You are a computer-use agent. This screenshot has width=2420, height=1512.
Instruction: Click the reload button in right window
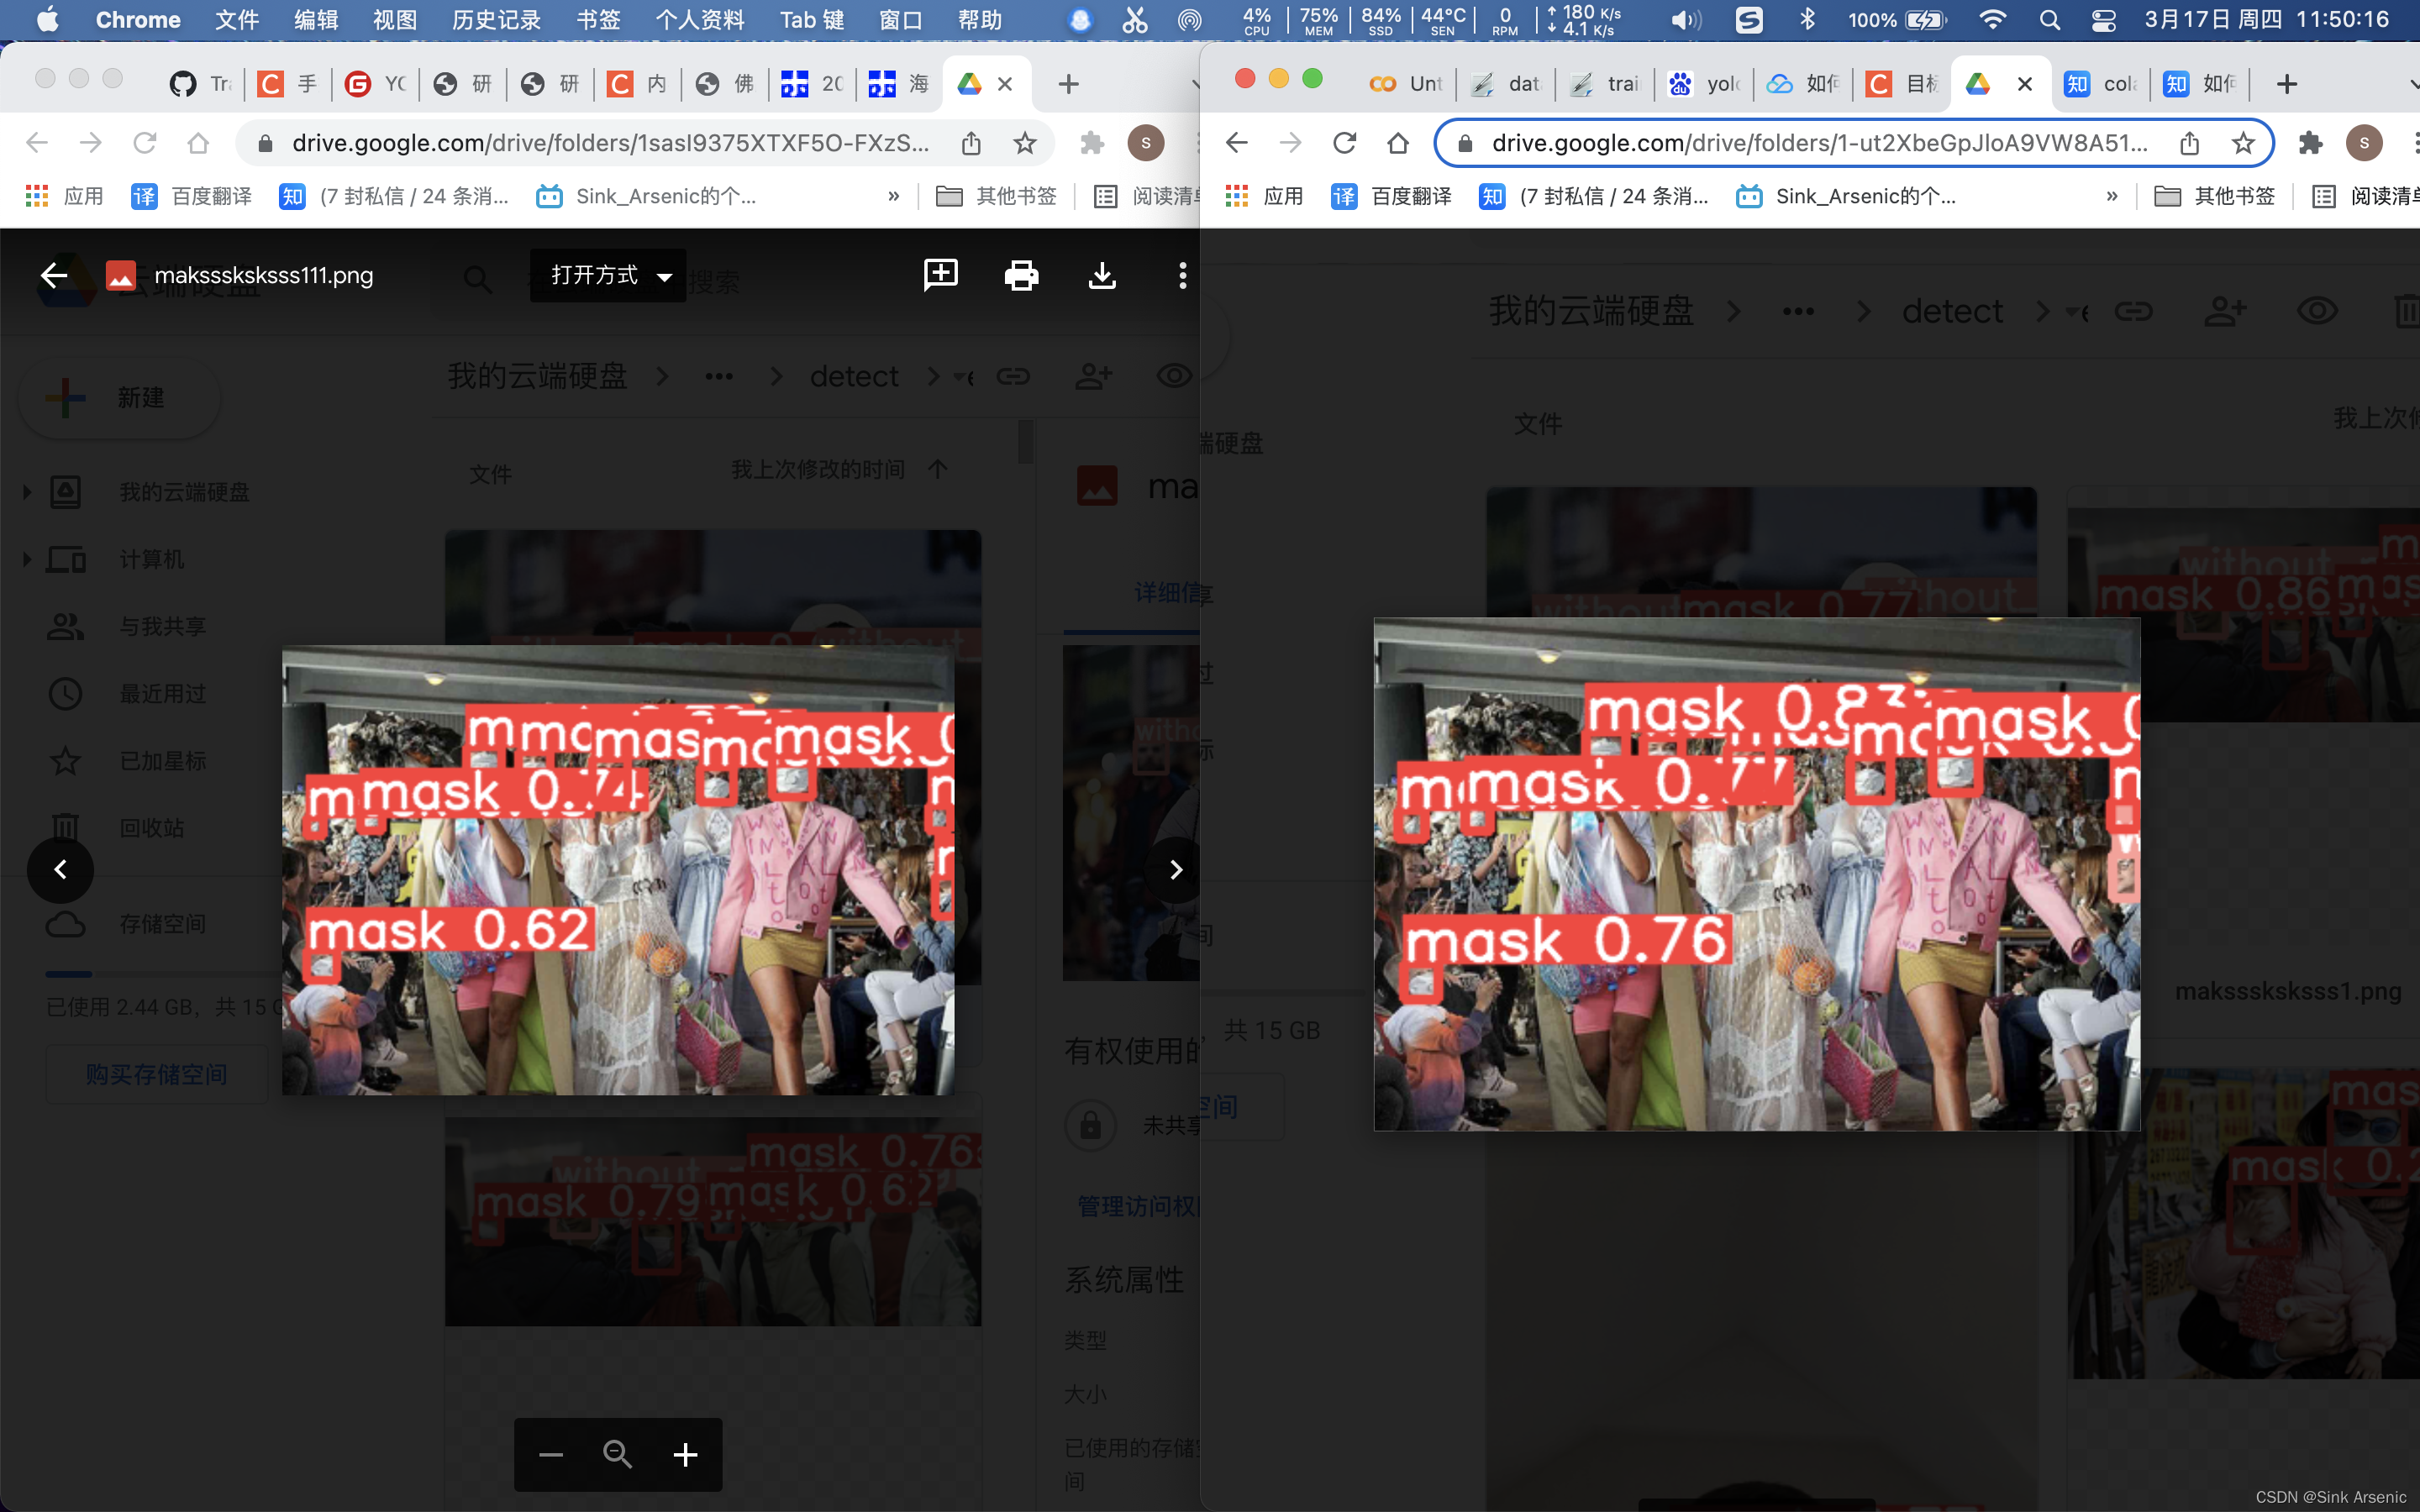(1345, 143)
